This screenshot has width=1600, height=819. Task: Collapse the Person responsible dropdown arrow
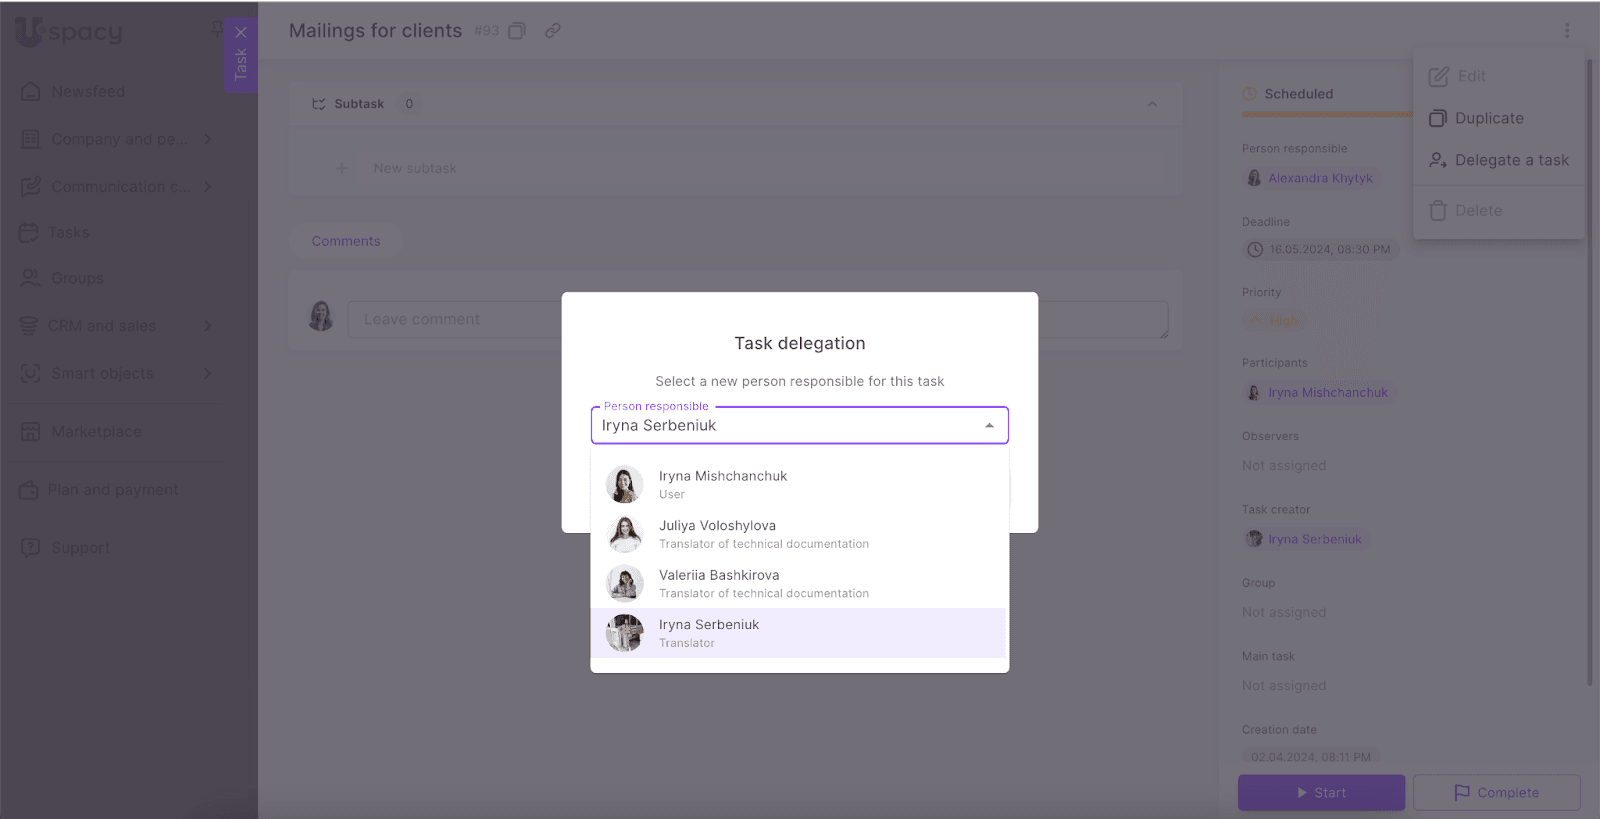[x=989, y=426]
